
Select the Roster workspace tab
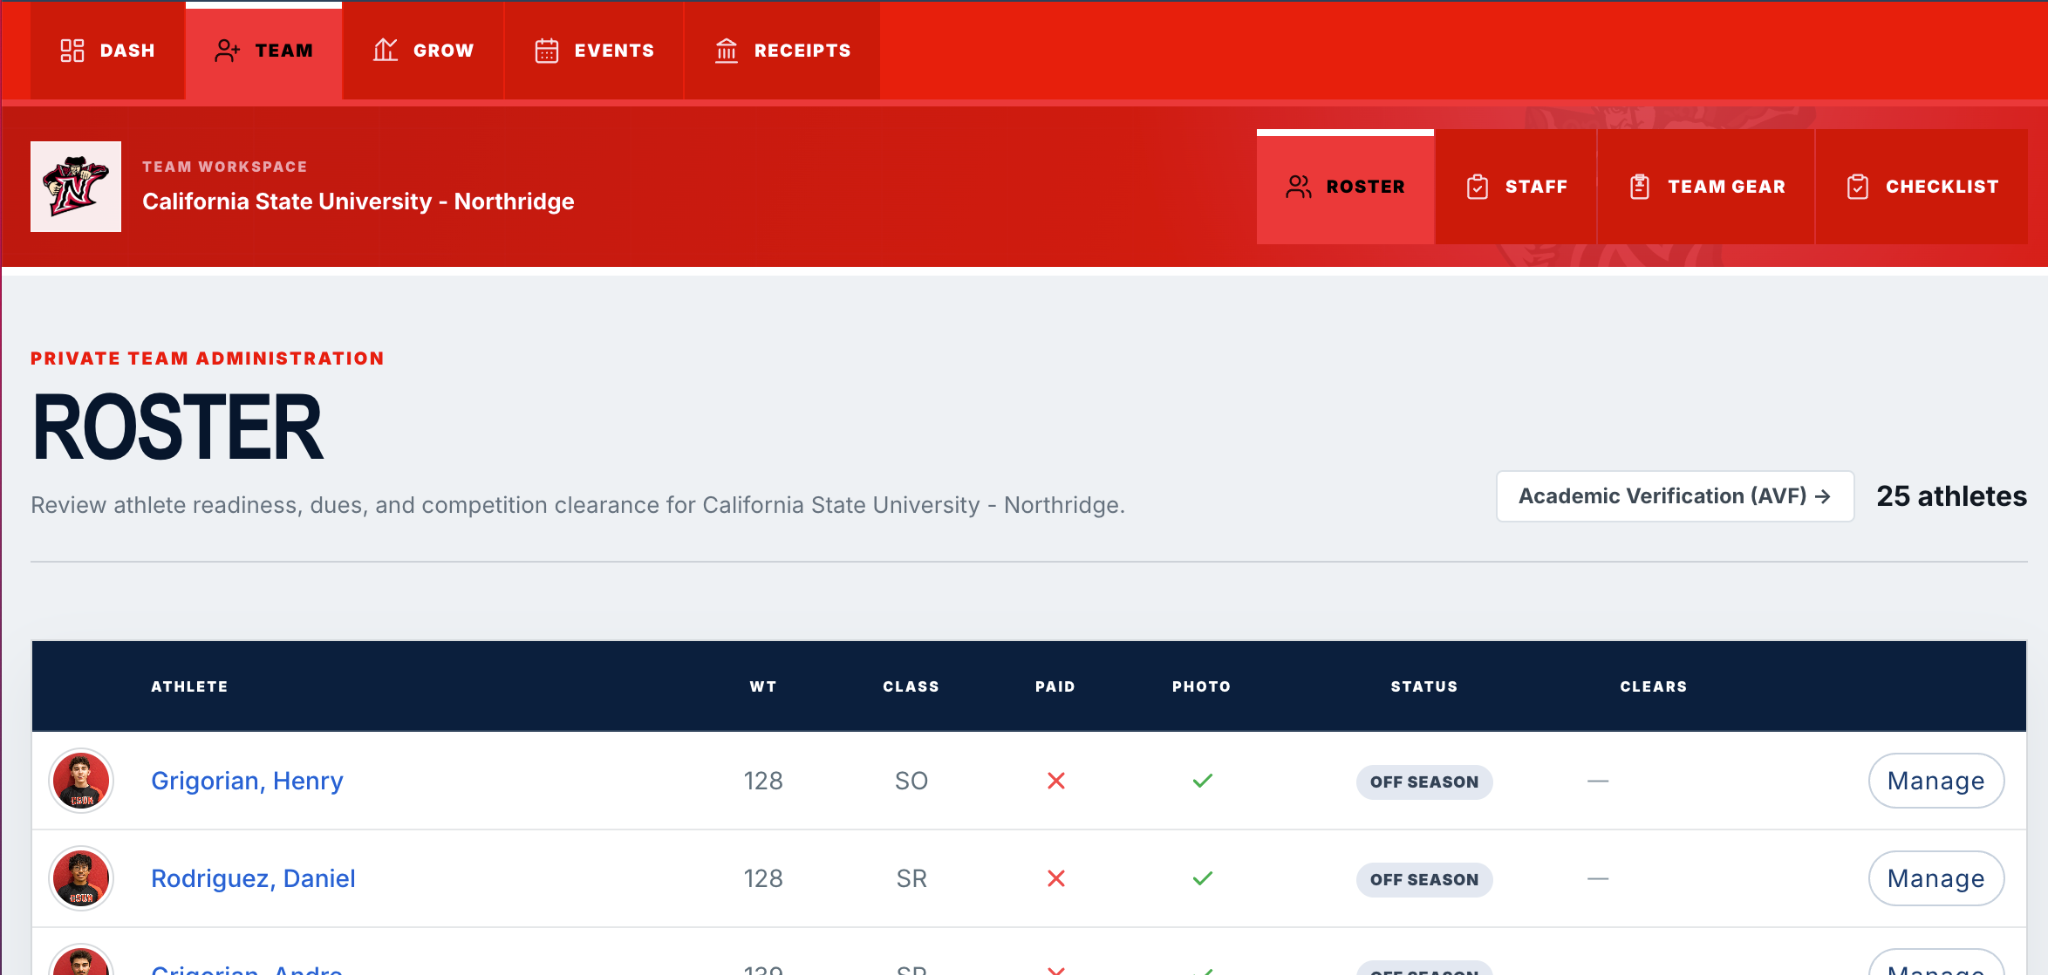(1345, 187)
